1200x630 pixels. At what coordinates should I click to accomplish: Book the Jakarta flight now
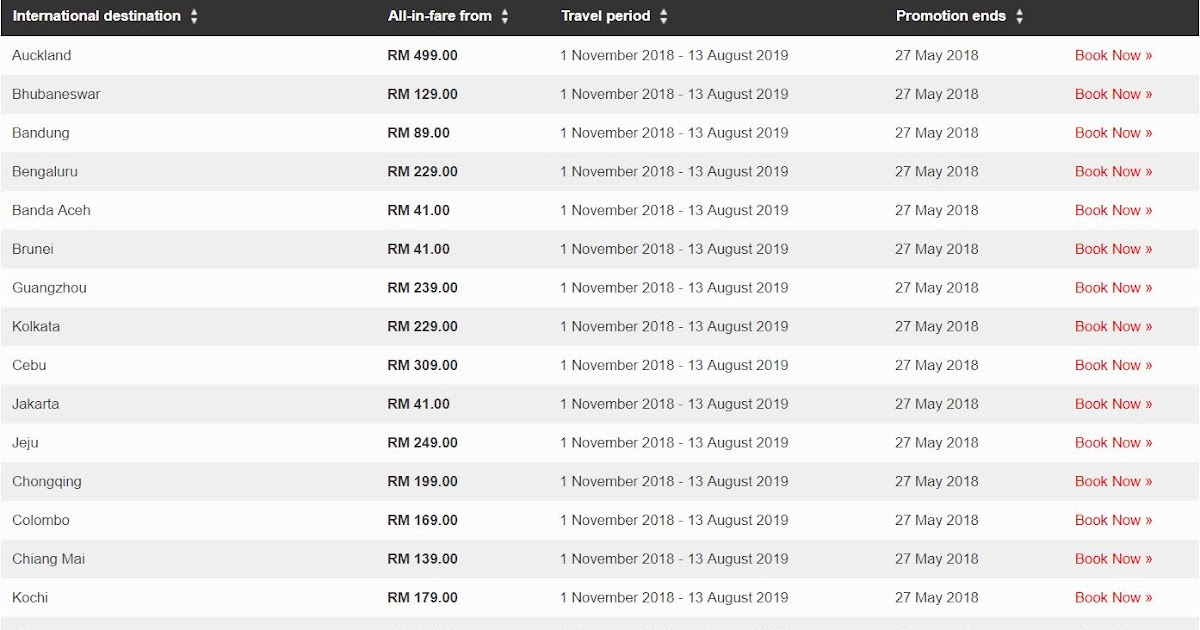pyautogui.click(x=1113, y=404)
